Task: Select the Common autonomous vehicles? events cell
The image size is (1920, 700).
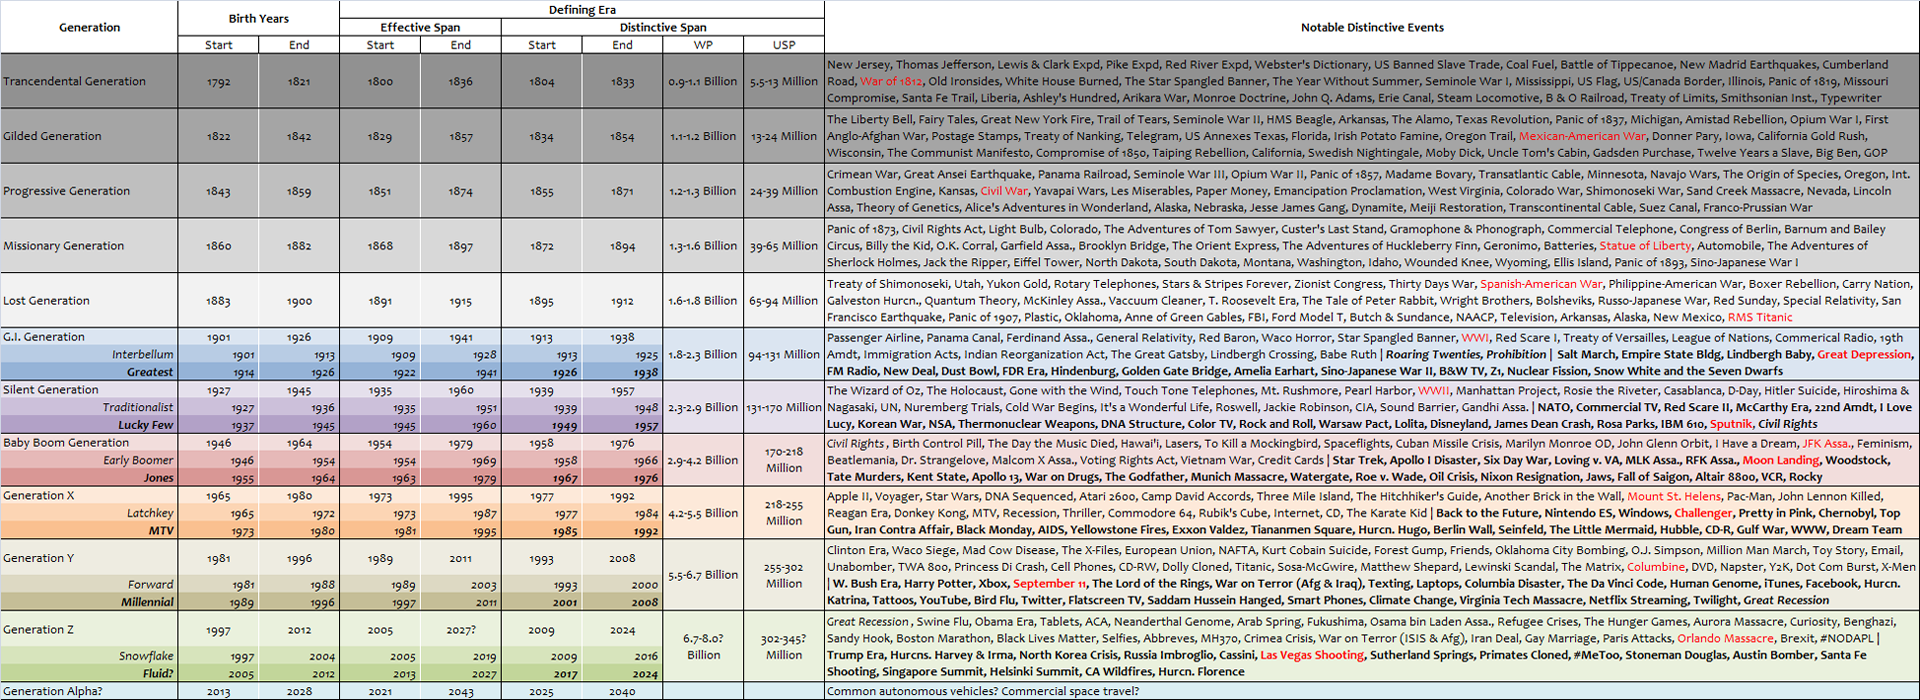Action: (1372, 692)
